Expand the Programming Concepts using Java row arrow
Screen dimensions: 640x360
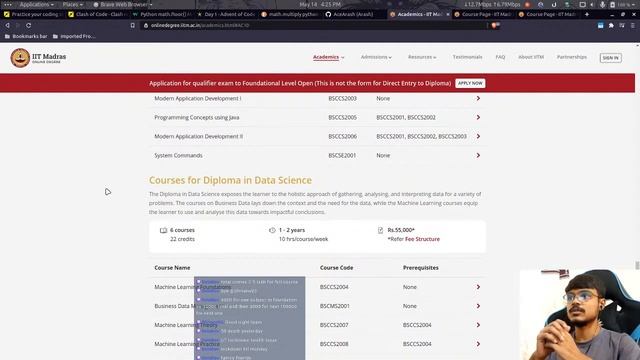pyautogui.click(x=478, y=118)
